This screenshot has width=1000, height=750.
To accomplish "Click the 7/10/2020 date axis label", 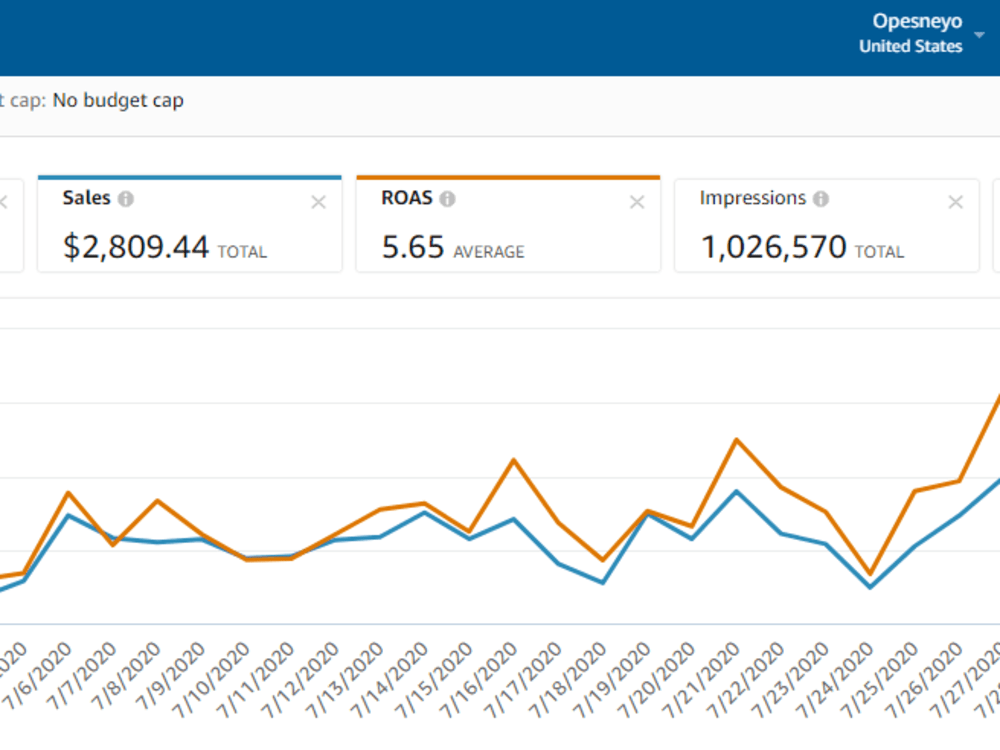I will (210, 679).
